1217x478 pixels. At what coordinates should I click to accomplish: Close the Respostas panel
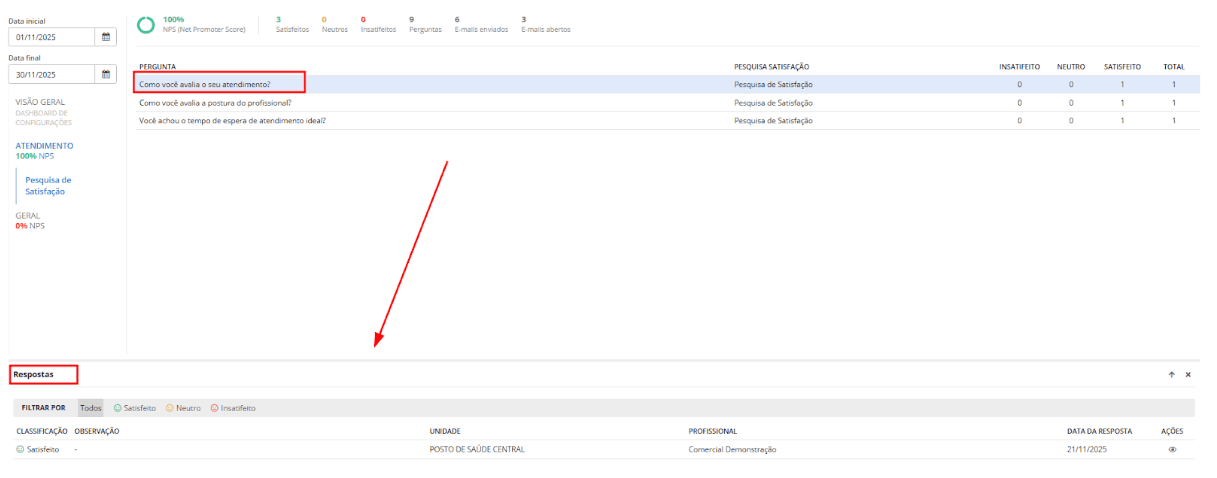pos(1188,374)
